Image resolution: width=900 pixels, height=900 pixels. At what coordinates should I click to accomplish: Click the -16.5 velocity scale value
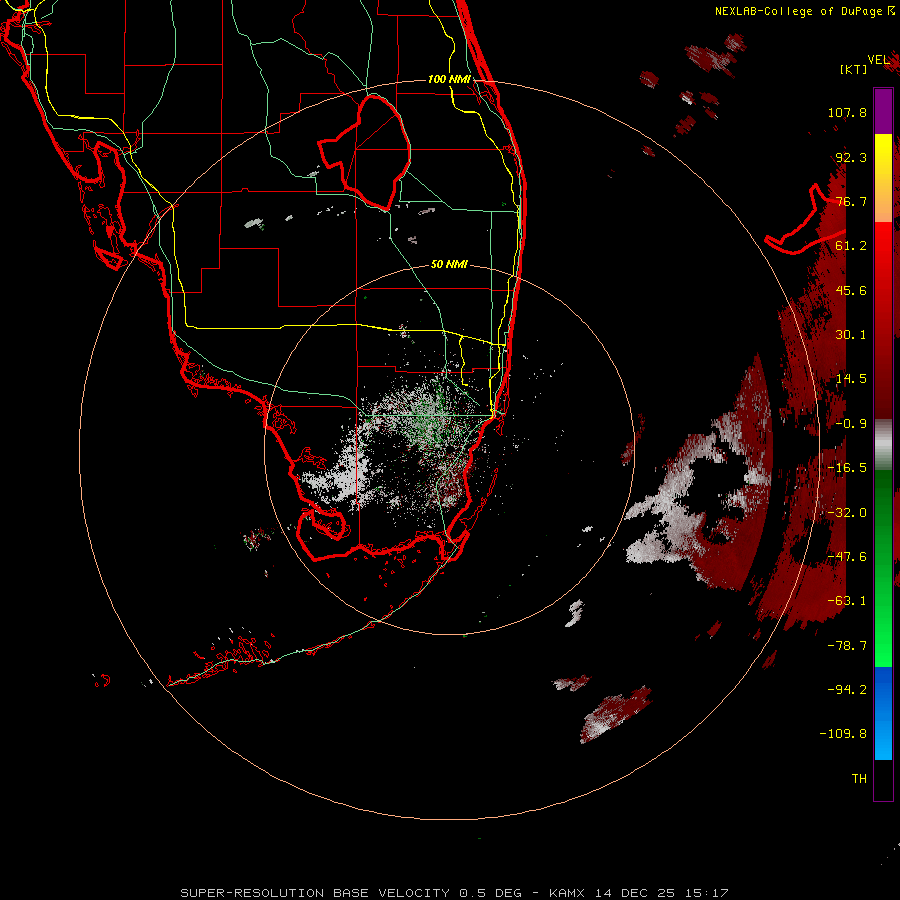coord(847,468)
